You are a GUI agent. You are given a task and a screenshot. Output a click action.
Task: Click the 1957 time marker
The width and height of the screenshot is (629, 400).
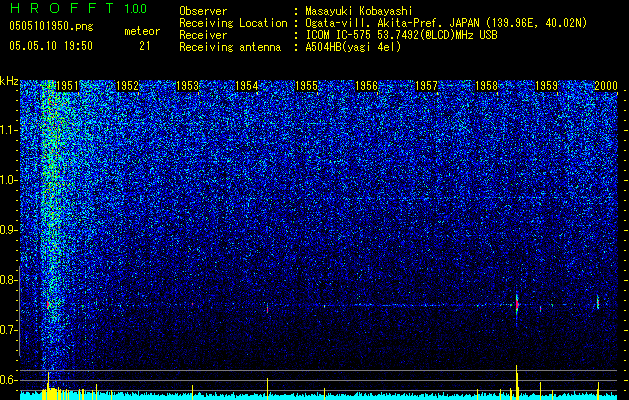click(x=426, y=86)
